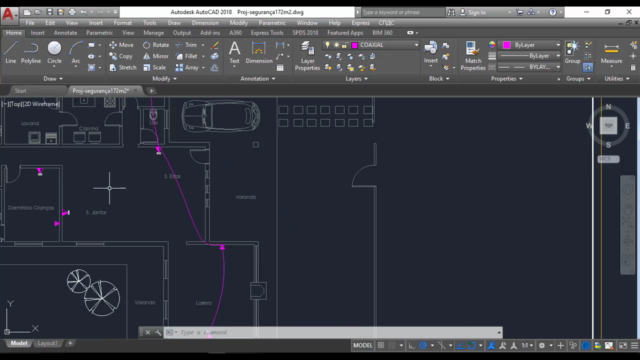640x360 pixels.
Task: Open the ByLayer color dropdown
Action: (531, 45)
